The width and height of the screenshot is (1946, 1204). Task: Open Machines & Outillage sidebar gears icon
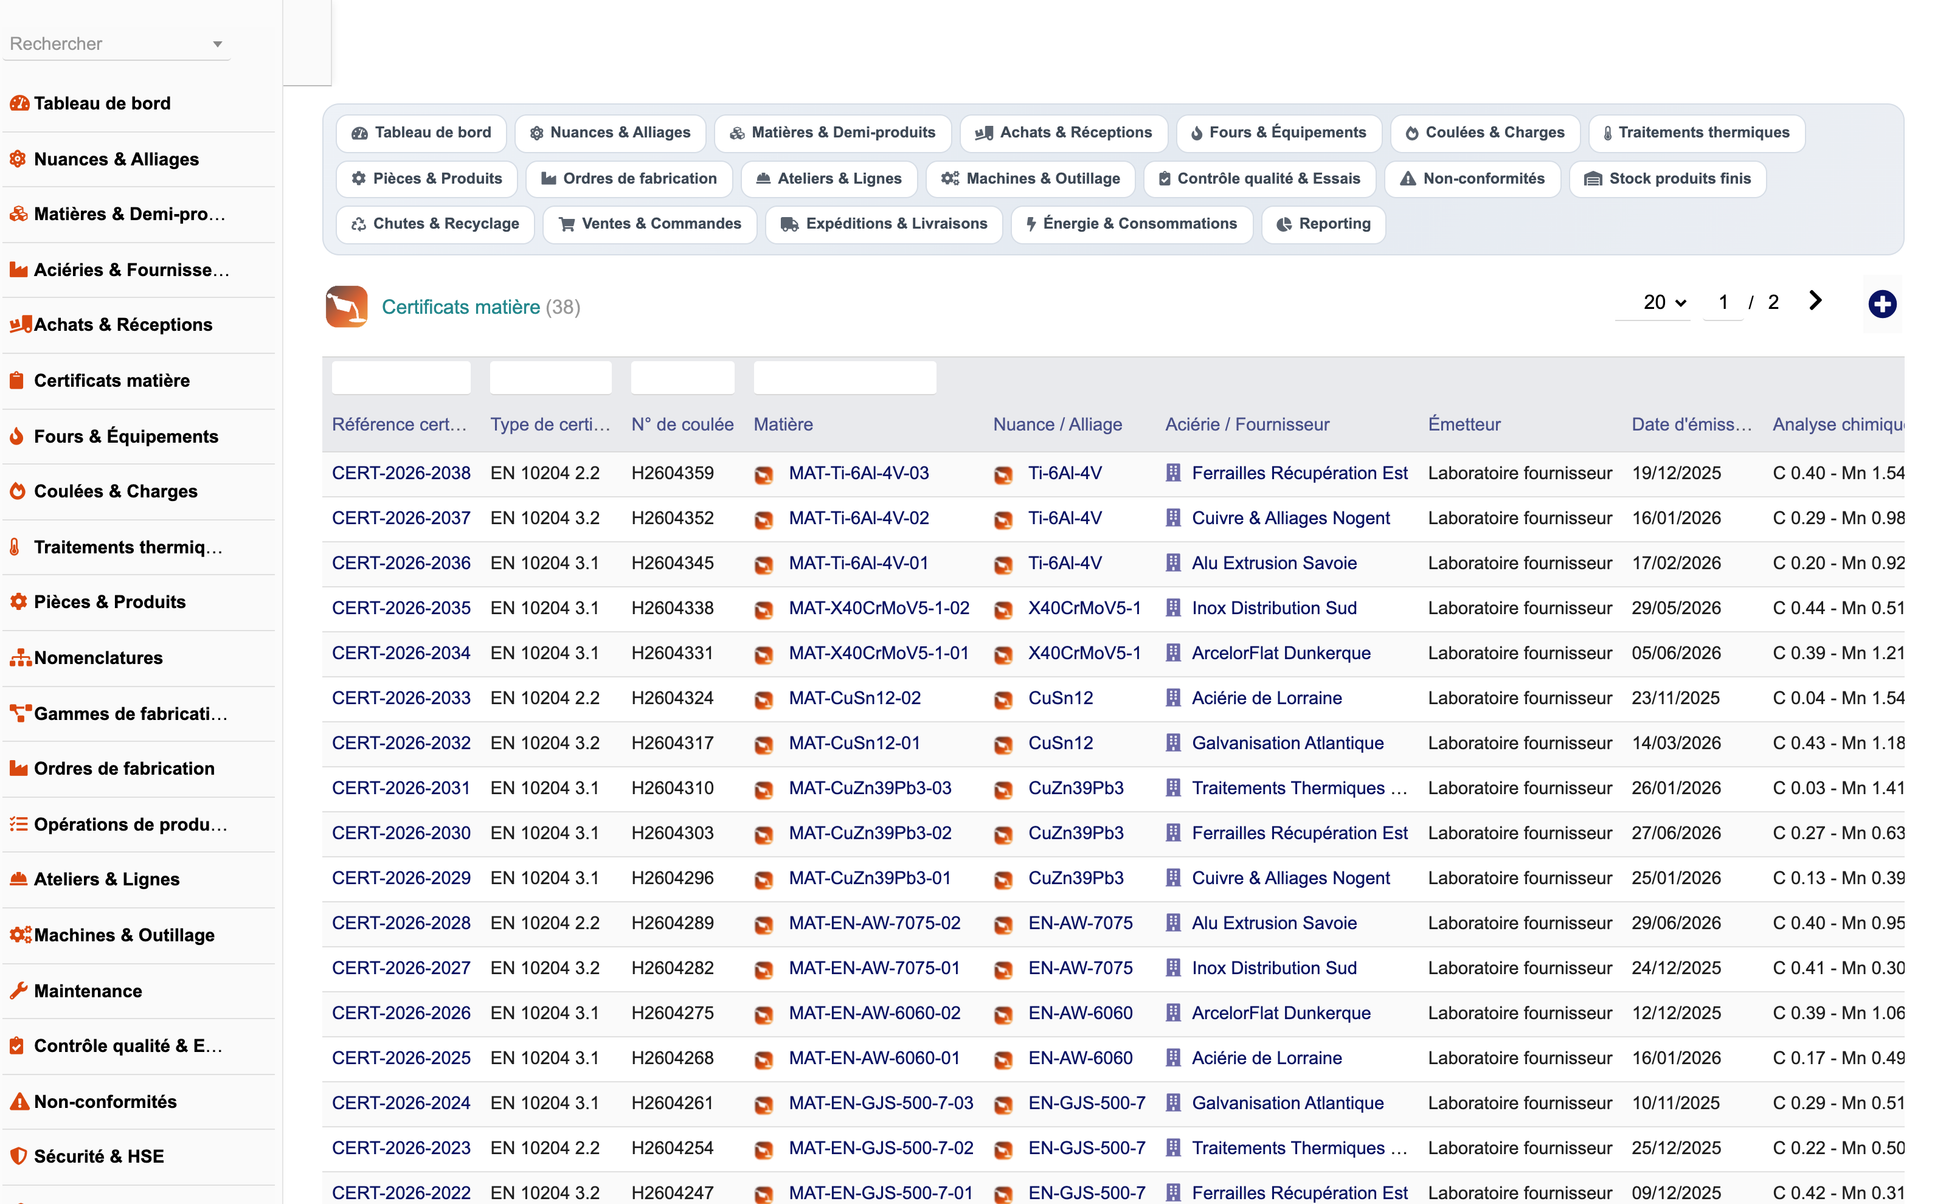tap(20, 935)
